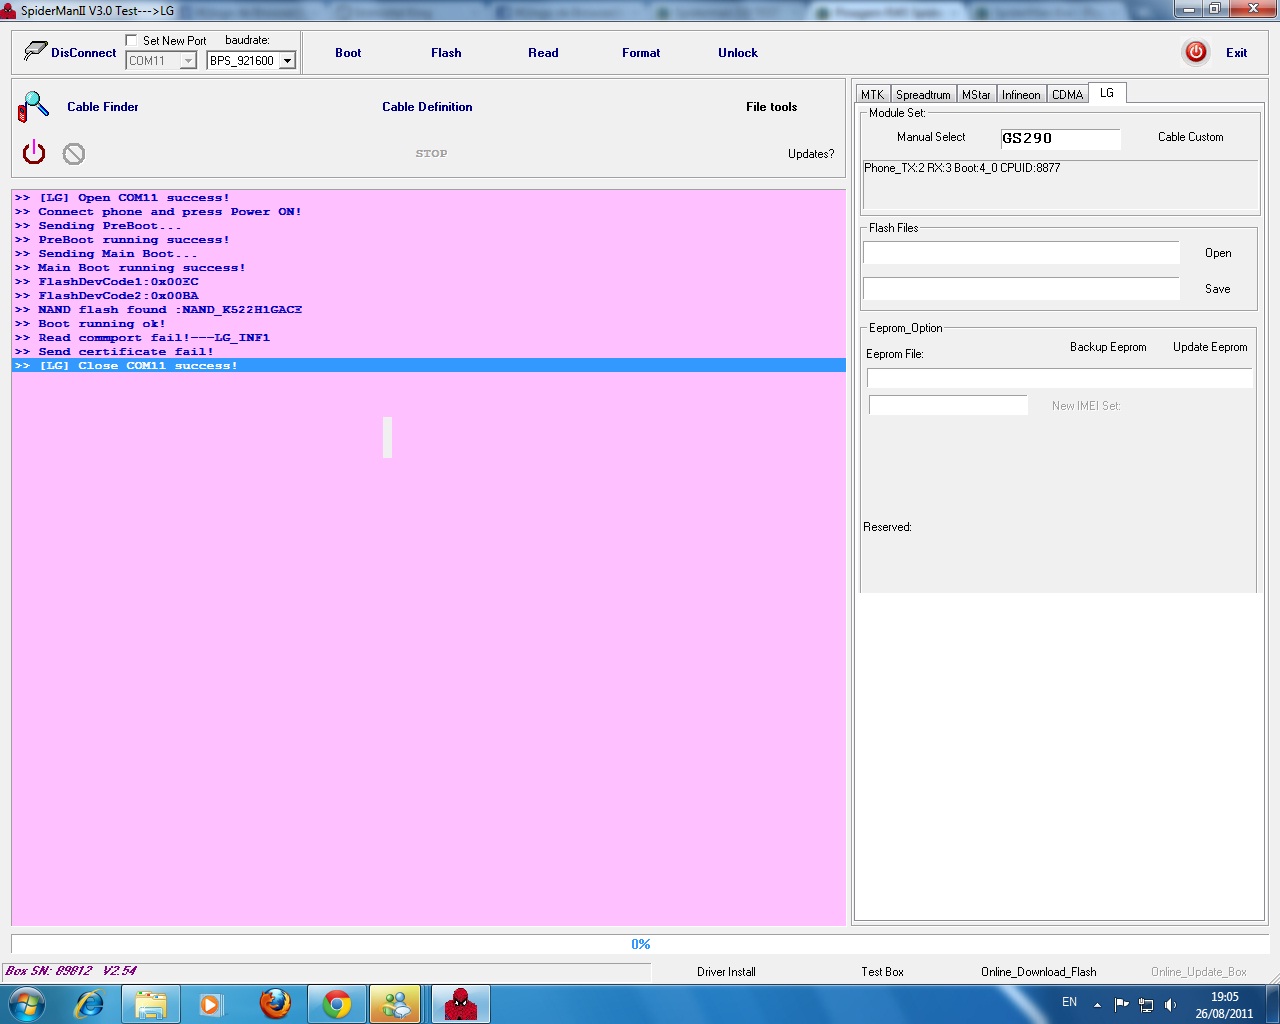Click the Action Center flag tray icon

[x=1121, y=1004]
